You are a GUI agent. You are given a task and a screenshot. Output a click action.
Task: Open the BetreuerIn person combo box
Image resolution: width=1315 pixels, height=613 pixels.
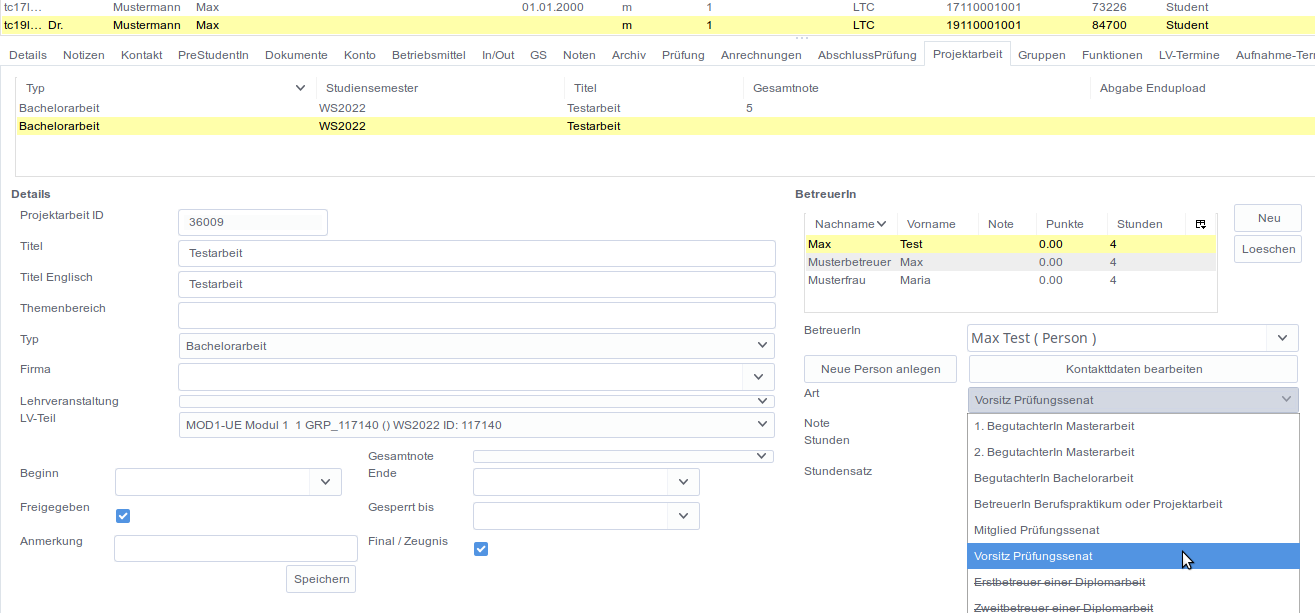[x=1281, y=338]
